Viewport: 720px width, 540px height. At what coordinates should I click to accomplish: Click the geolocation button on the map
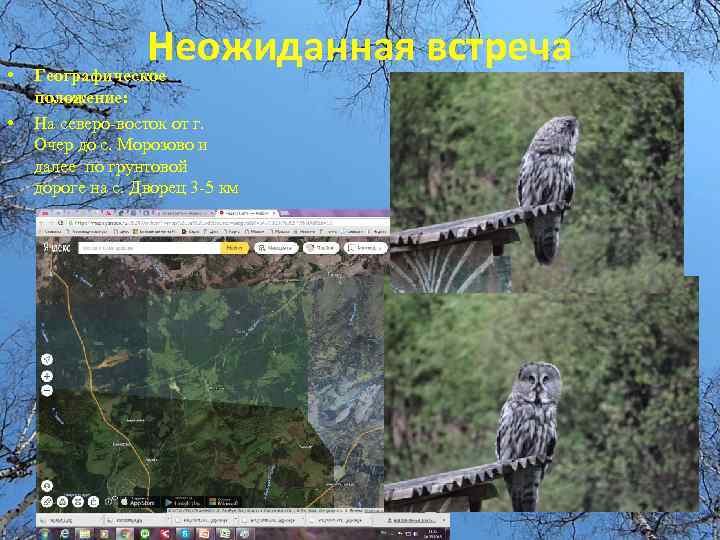click(47, 360)
